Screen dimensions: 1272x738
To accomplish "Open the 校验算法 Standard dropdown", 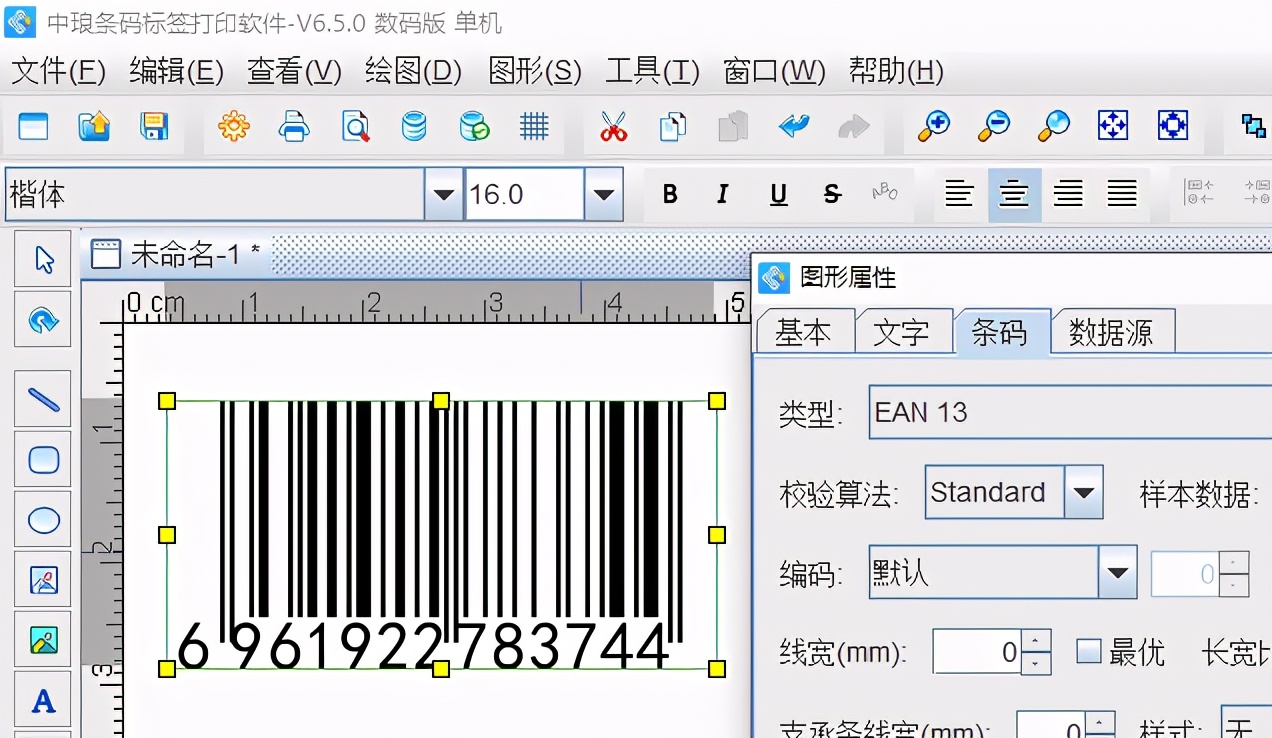I will point(1083,492).
